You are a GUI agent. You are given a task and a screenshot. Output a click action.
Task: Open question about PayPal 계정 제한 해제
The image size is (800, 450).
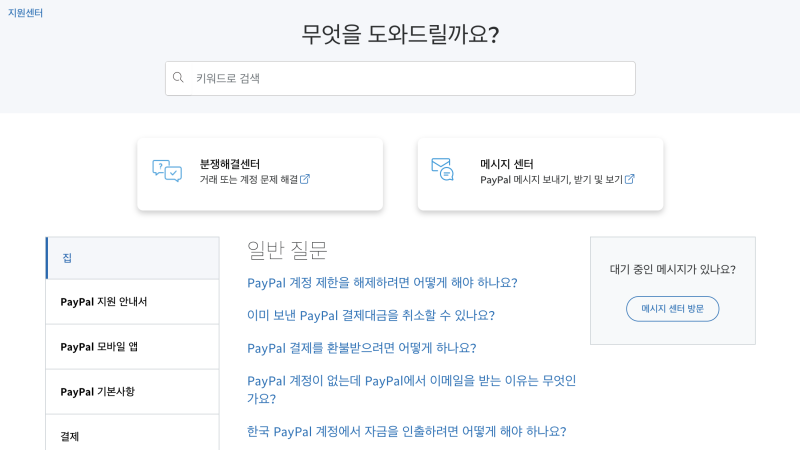pos(382,283)
